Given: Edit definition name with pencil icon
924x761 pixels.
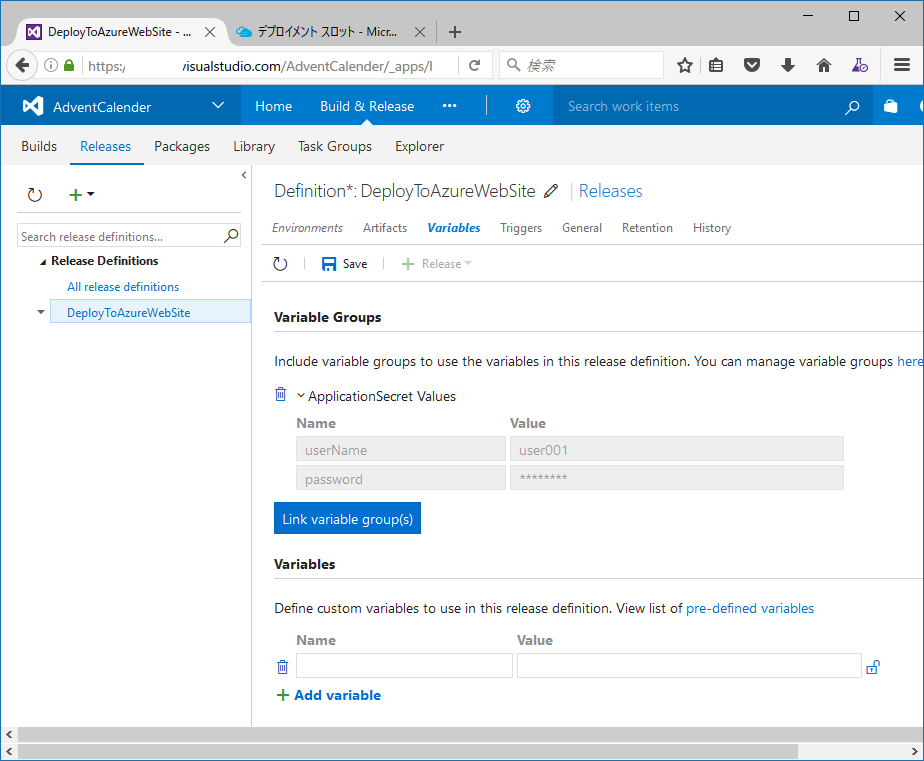Looking at the screenshot, I should (551, 191).
